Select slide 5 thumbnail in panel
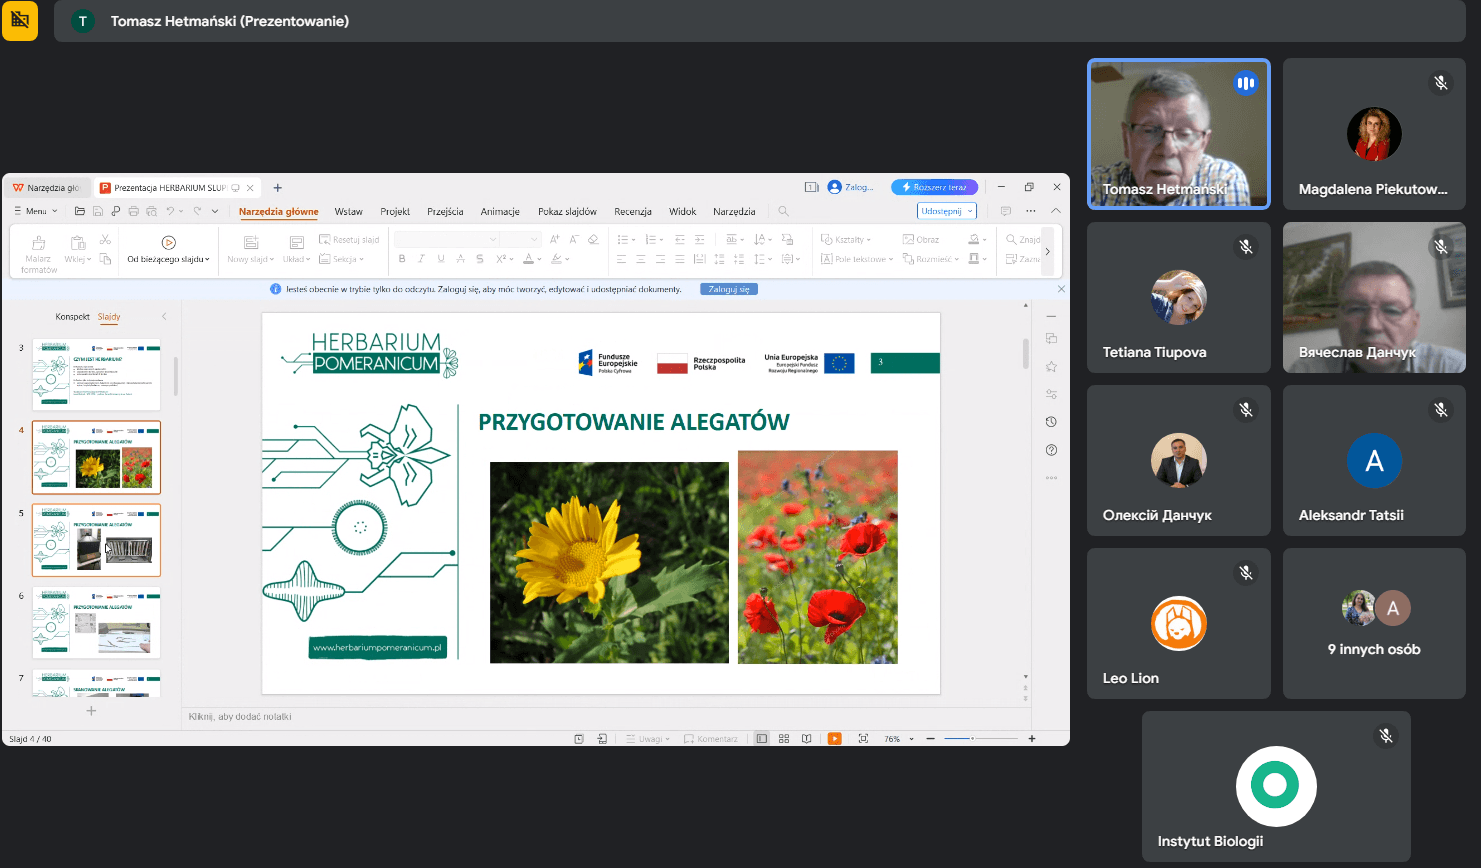This screenshot has width=1481, height=868. (x=96, y=540)
